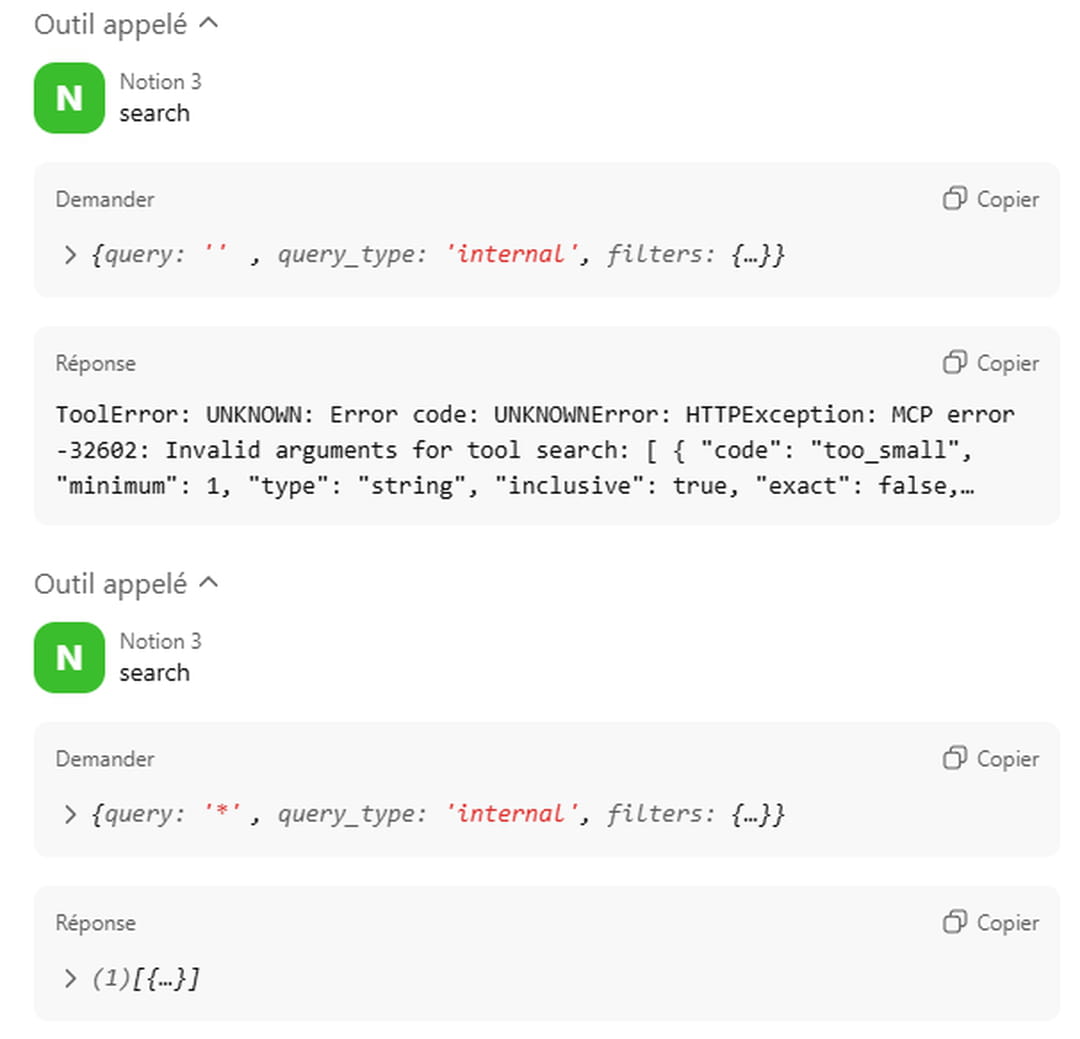Click the Notion logo above the empty-query search

click(x=69, y=98)
